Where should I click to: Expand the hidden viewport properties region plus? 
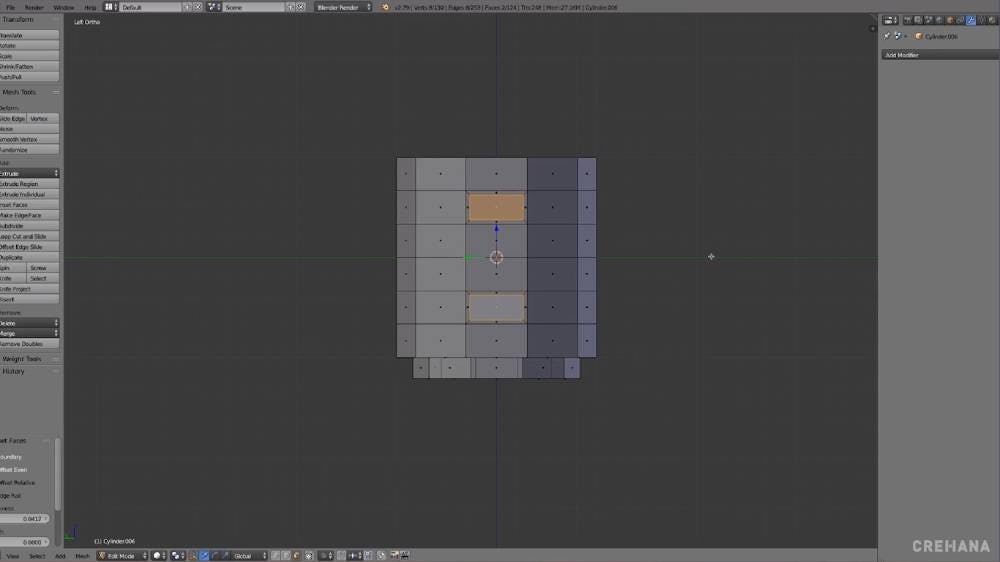[872, 28]
